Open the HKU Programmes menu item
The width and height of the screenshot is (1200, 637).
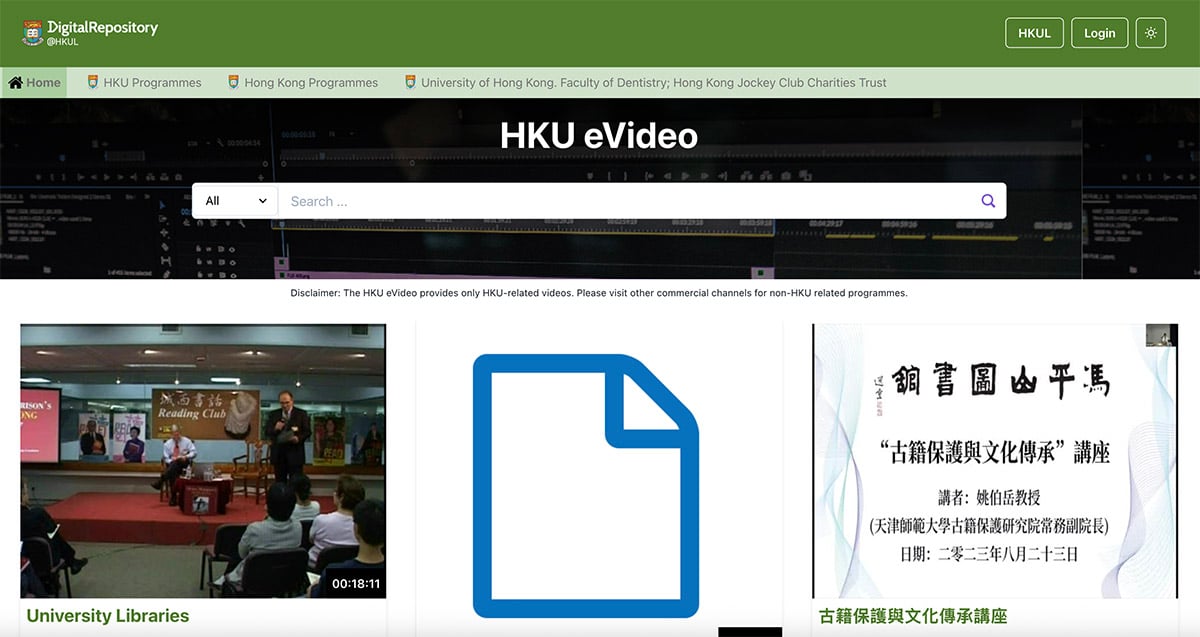(152, 83)
